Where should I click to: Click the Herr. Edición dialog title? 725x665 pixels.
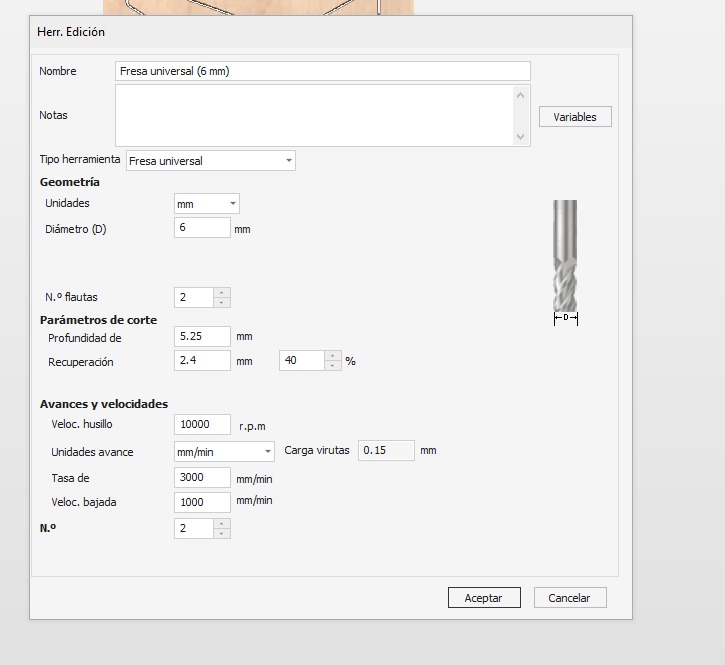pos(71,32)
